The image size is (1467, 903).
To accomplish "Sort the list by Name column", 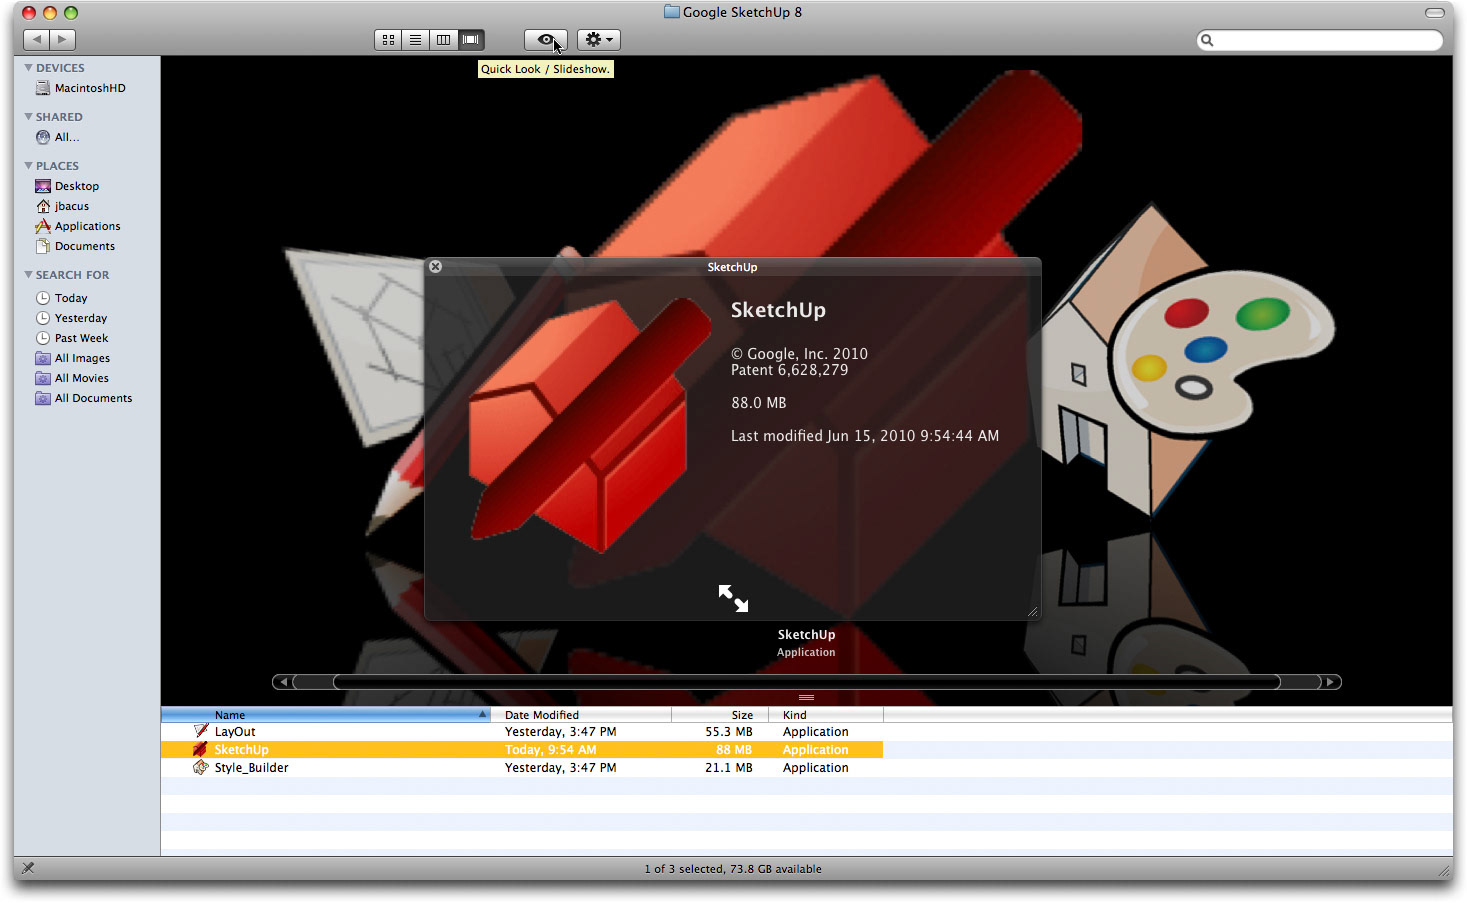I will [325, 715].
